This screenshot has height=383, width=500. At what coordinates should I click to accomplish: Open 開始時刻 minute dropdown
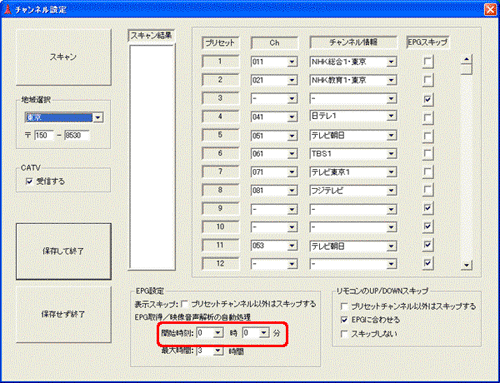click(264, 333)
